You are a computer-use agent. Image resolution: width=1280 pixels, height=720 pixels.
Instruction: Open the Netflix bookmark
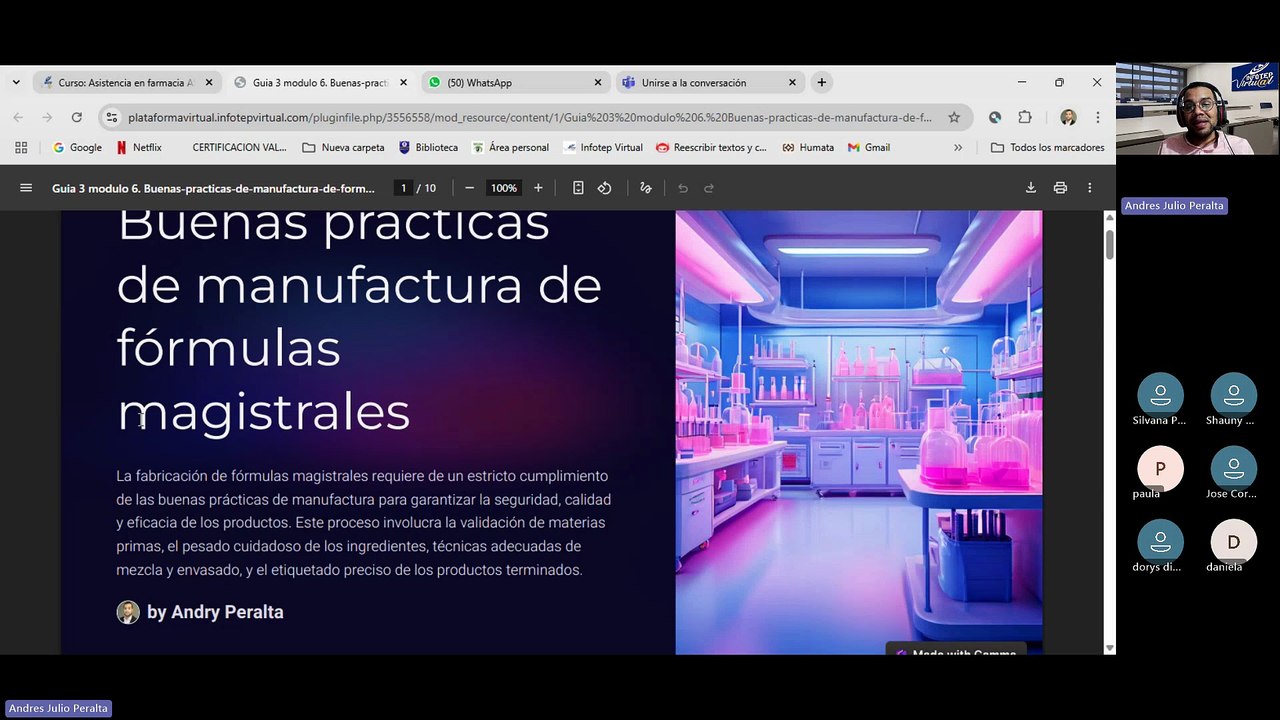point(139,147)
